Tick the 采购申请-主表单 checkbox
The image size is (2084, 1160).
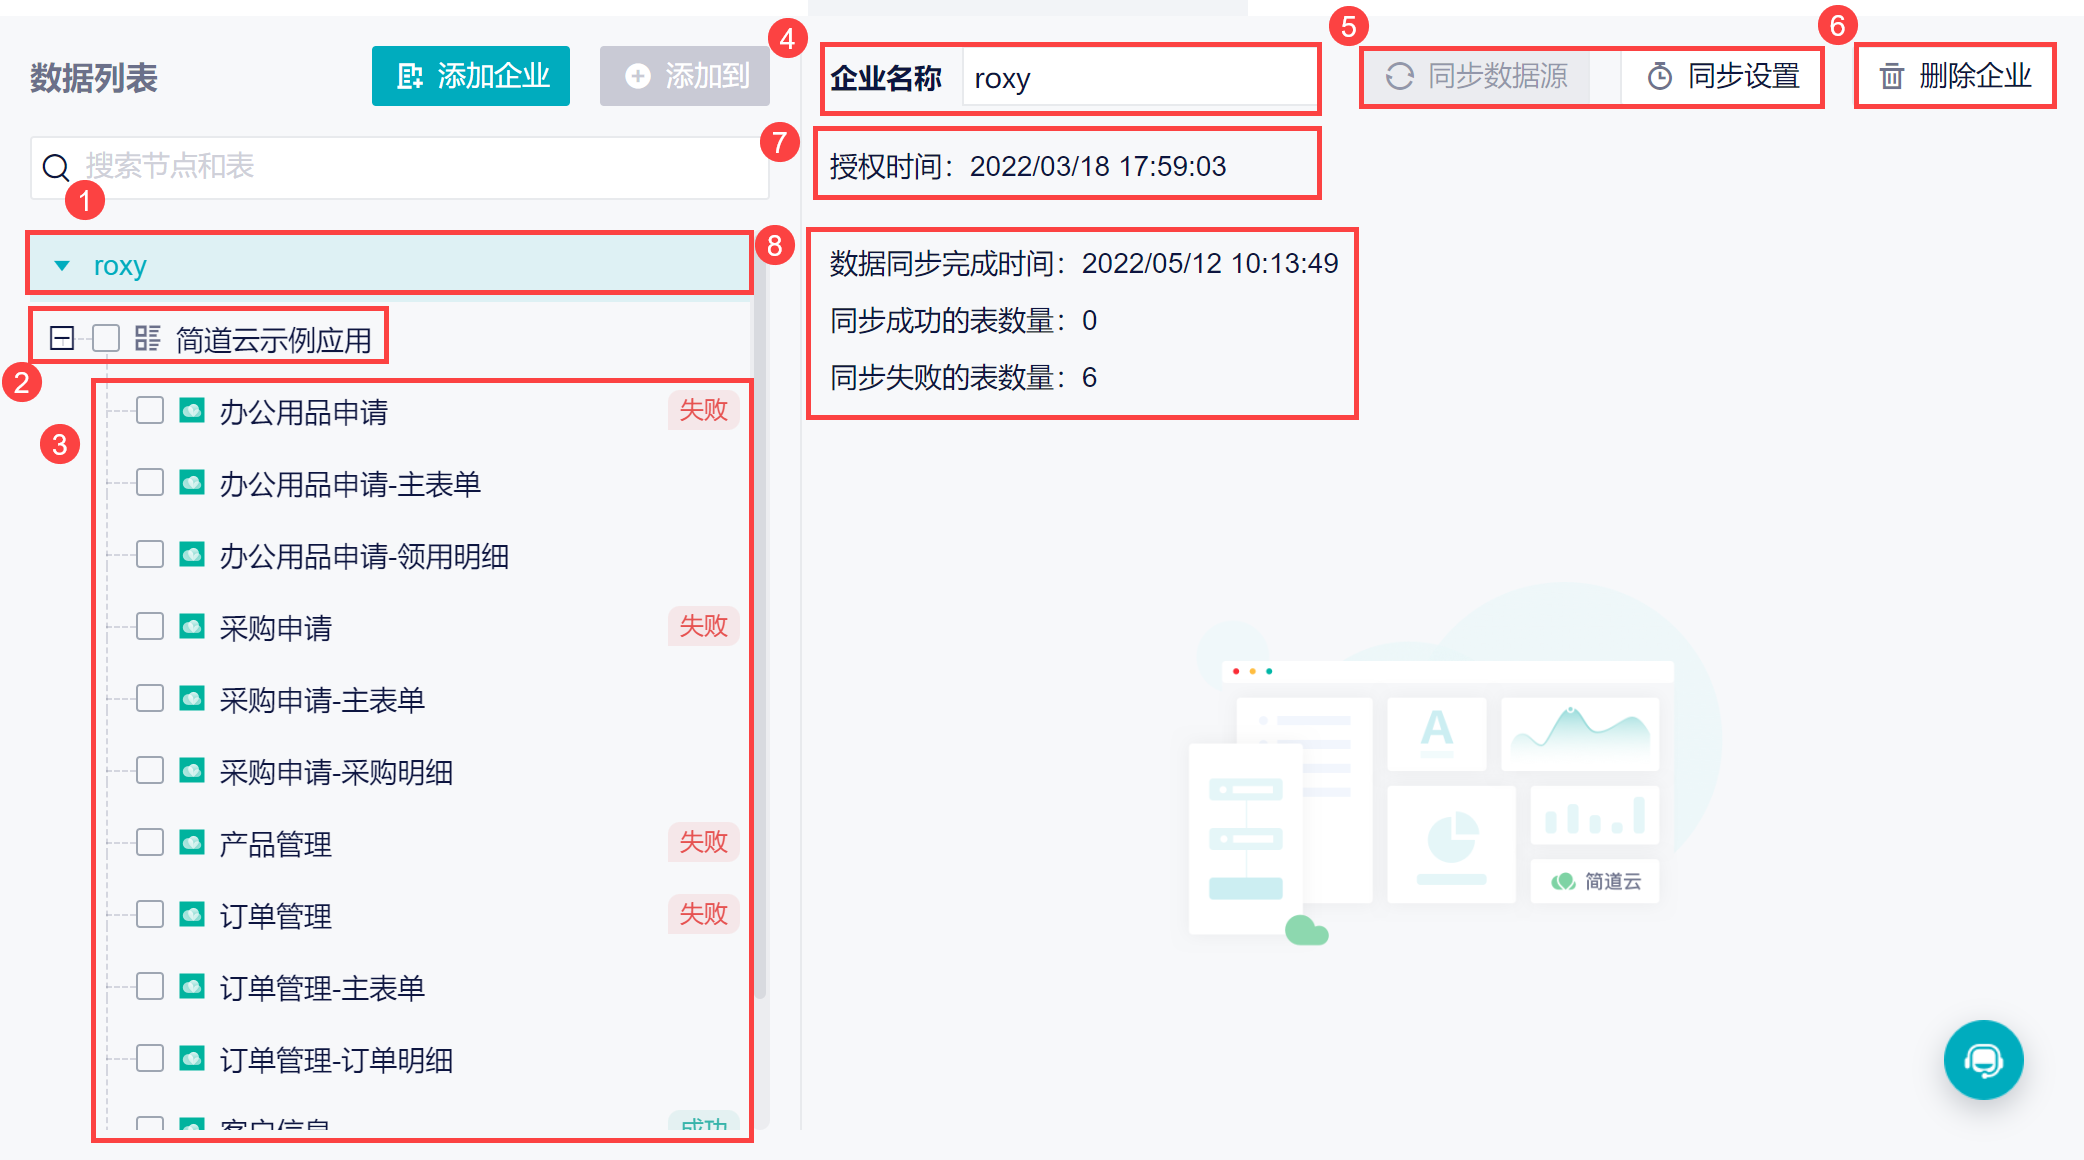[150, 699]
